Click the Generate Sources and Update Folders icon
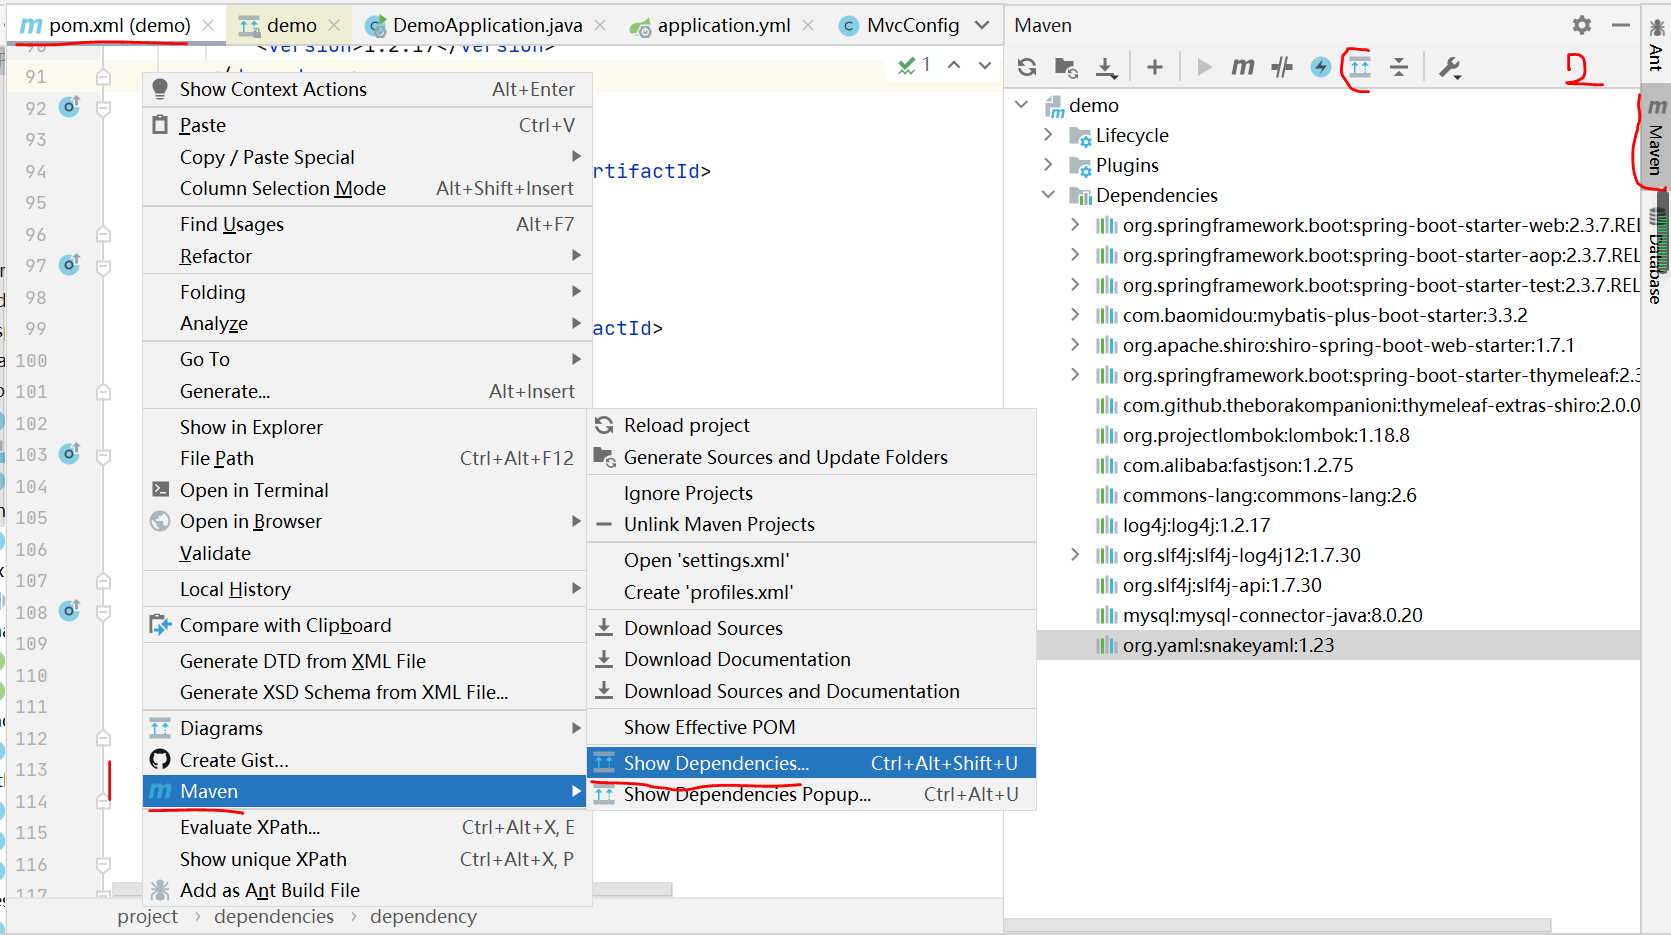Screen dimensions: 1671x935 [1065, 66]
